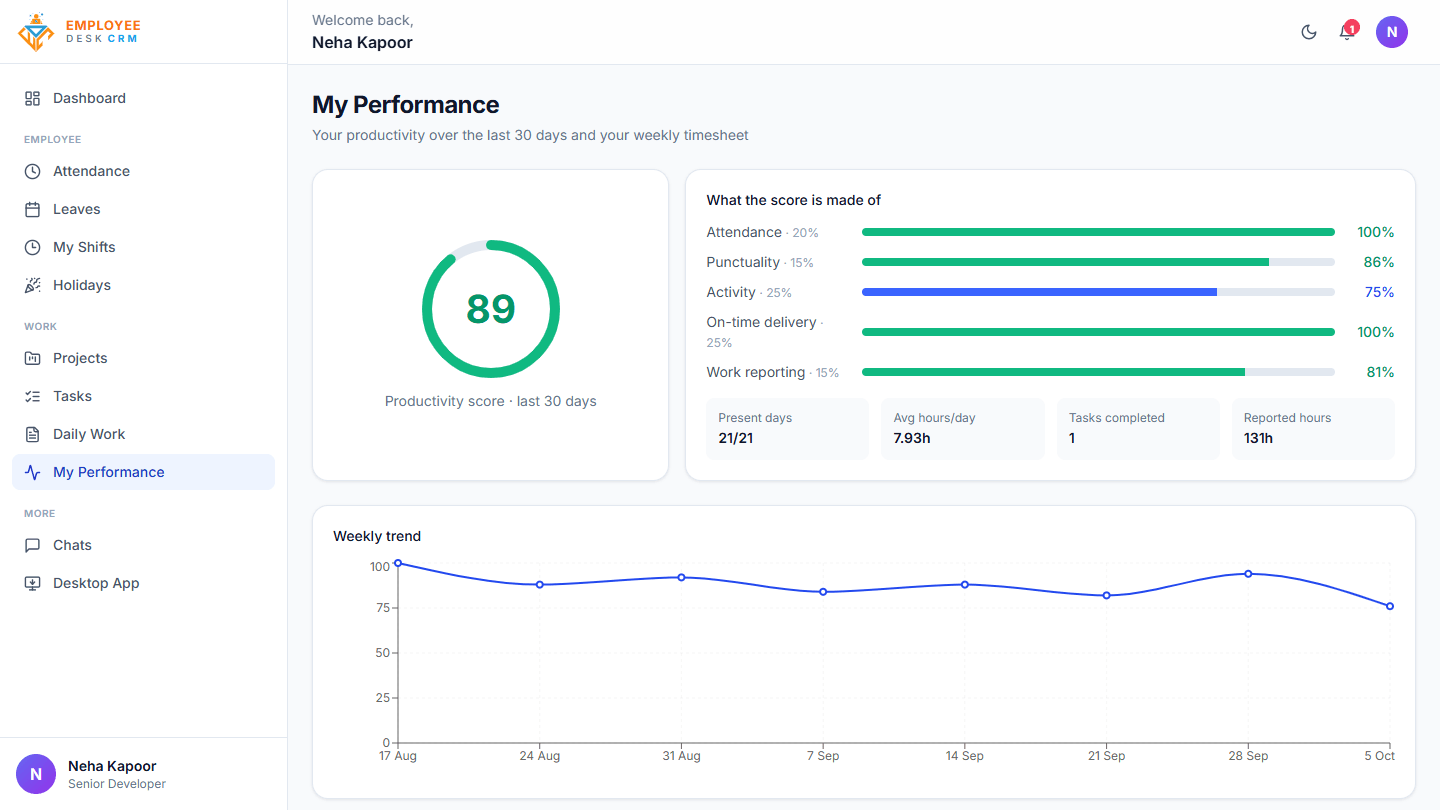Click the Avg hours/day 7.93h card
Image resolution: width=1440 pixels, height=810 pixels.
click(962, 429)
